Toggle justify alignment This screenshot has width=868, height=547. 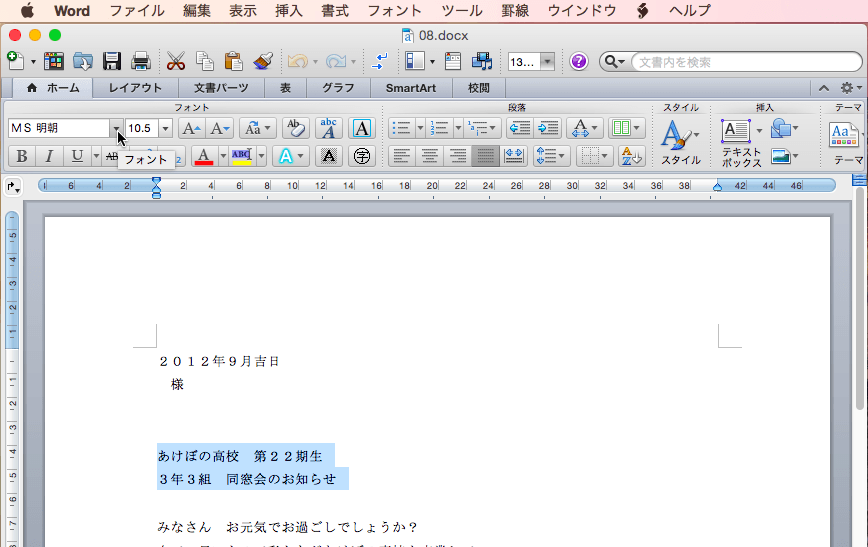click(485, 156)
